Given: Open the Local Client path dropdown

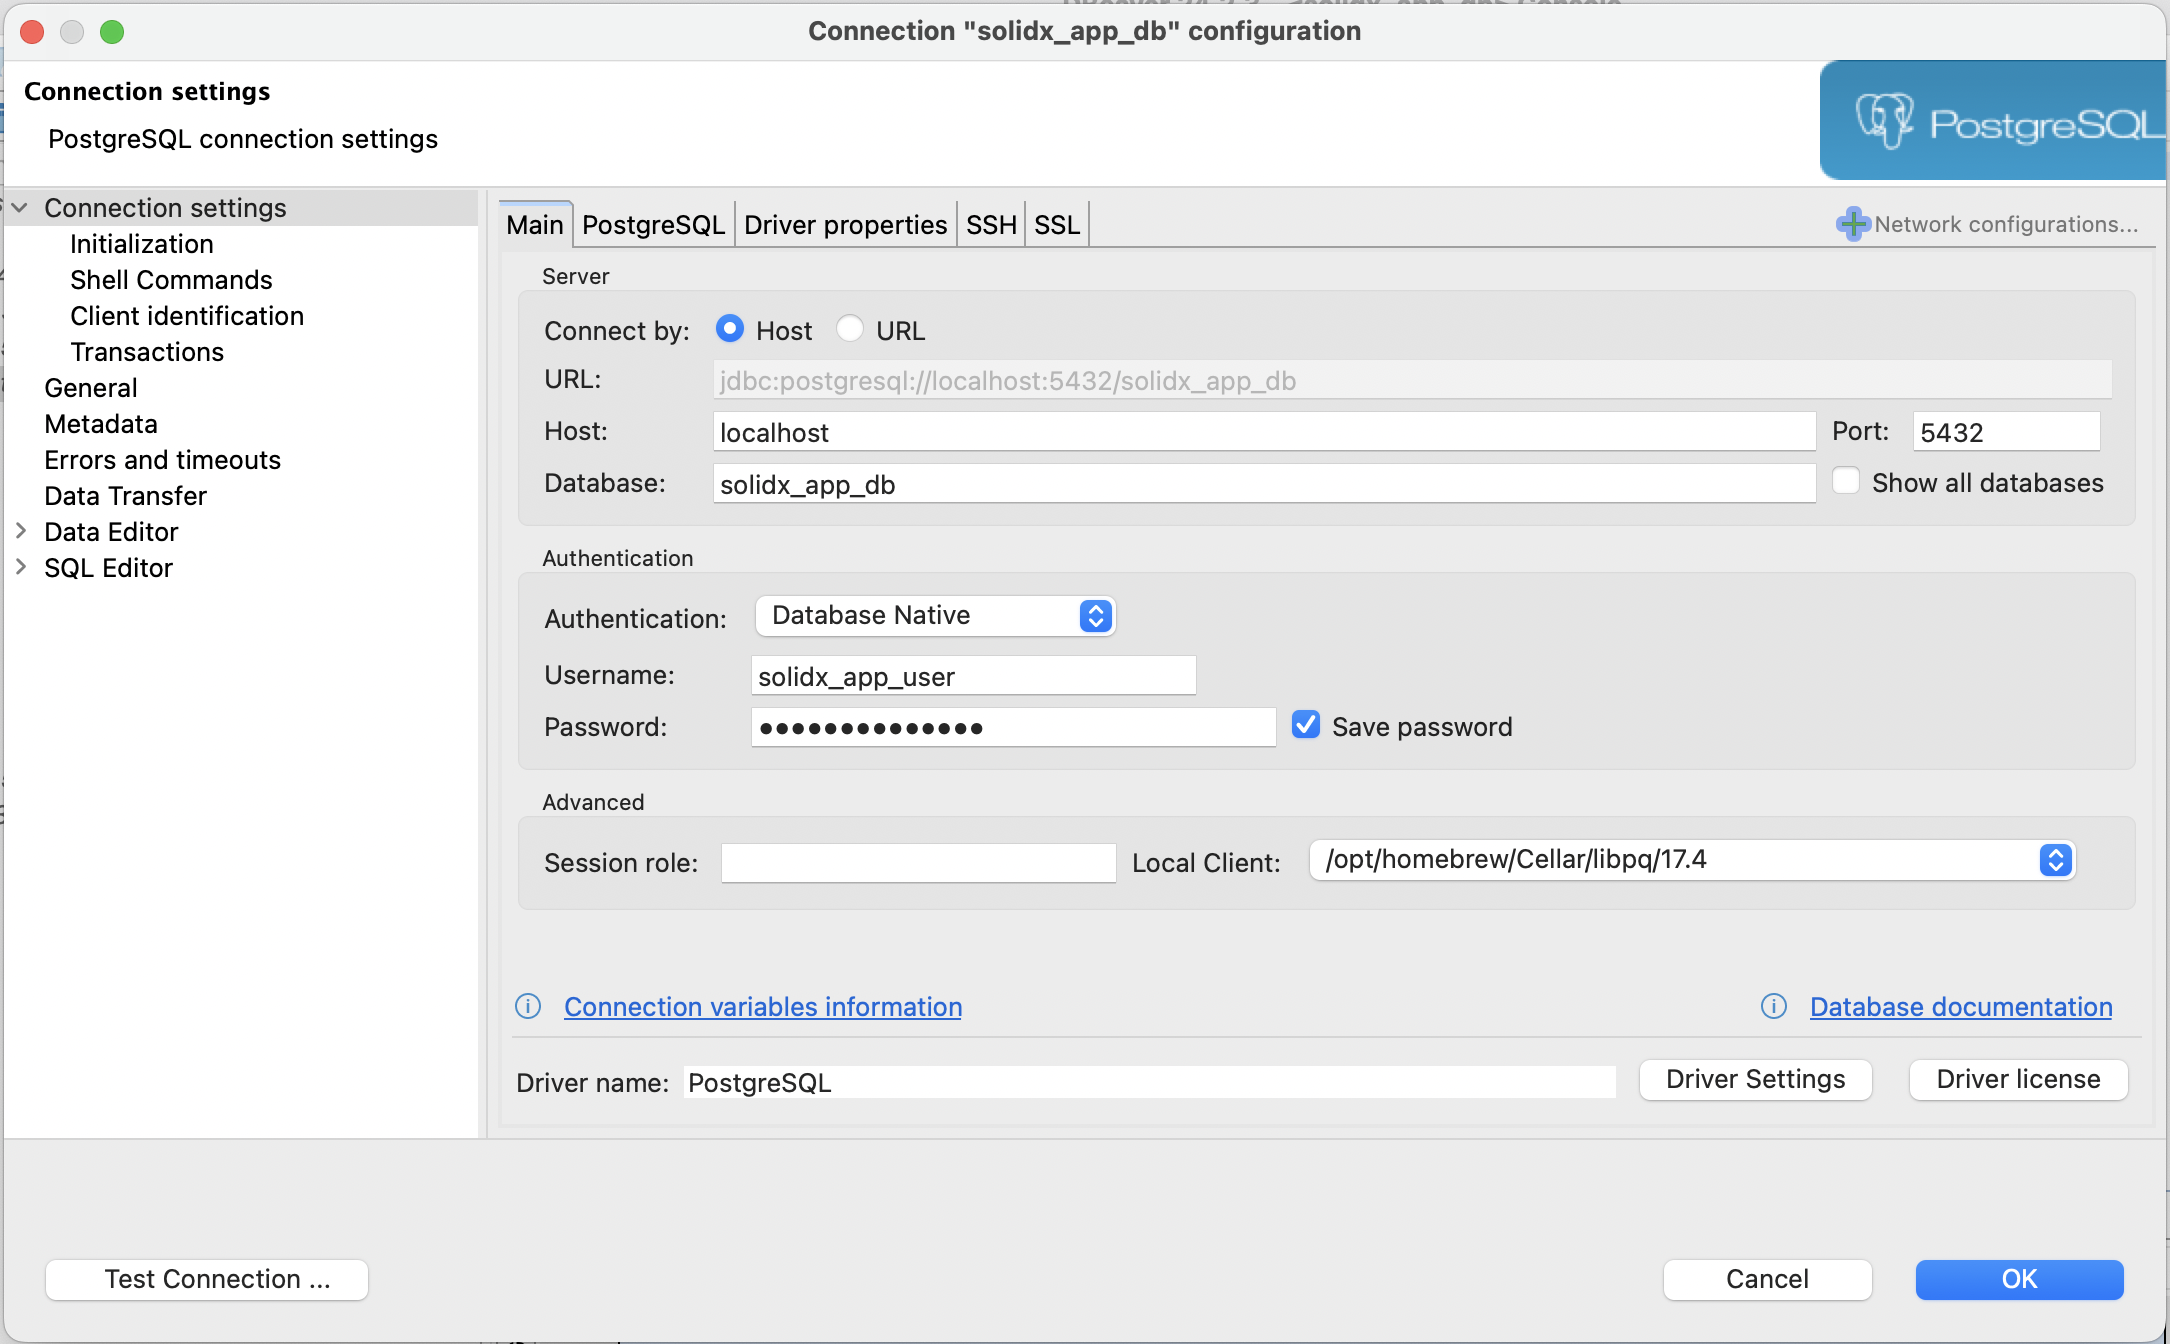Looking at the screenshot, I should [x=1692, y=860].
